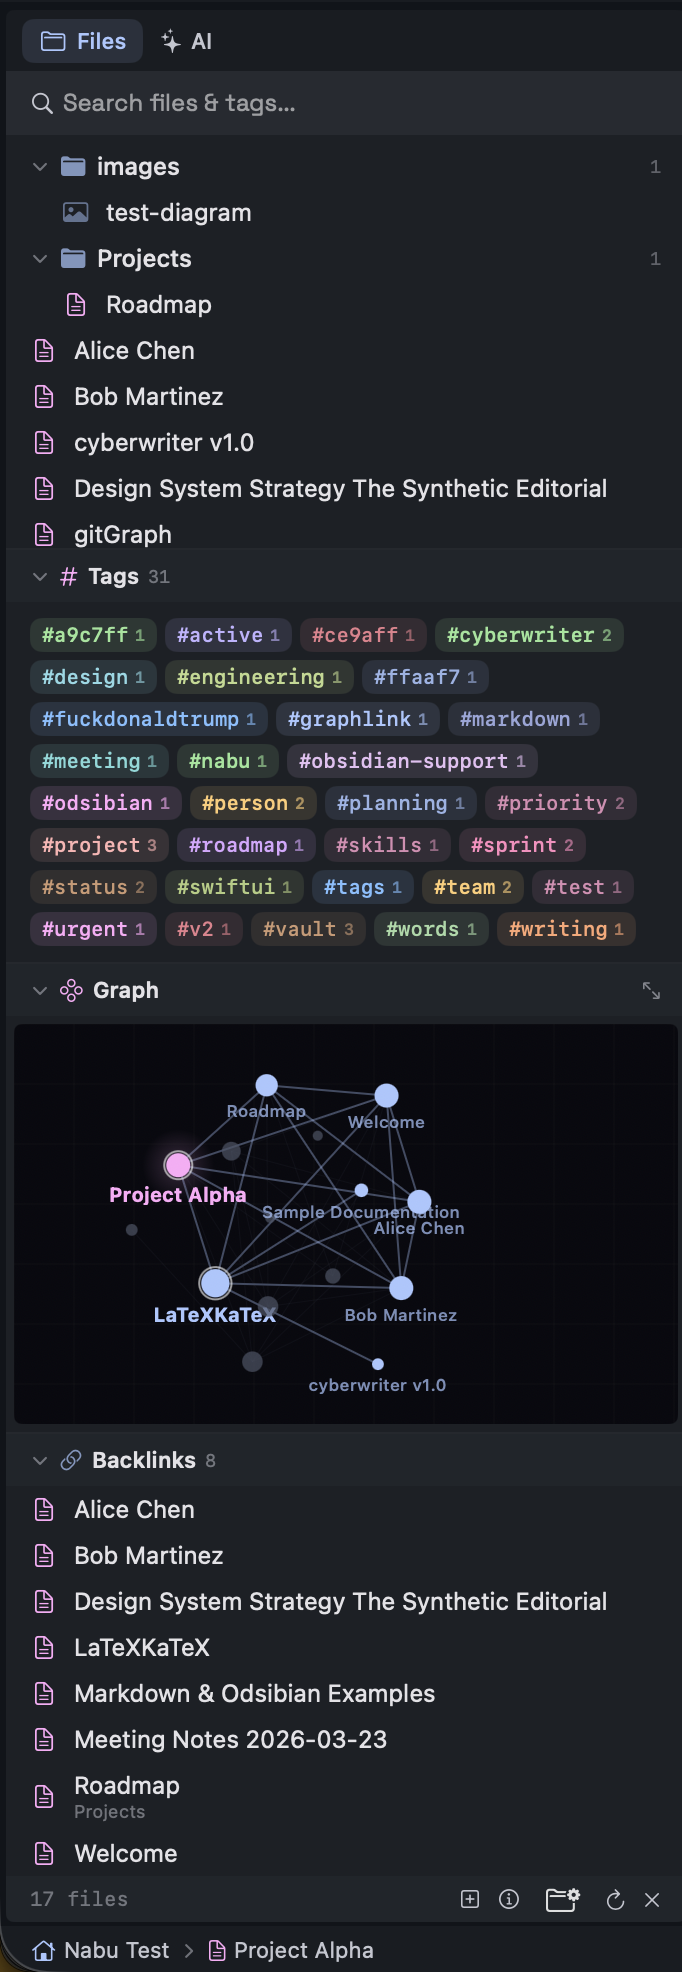Switch to the Files tab
Viewport: 682px width, 1972px height.
tap(82, 41)
